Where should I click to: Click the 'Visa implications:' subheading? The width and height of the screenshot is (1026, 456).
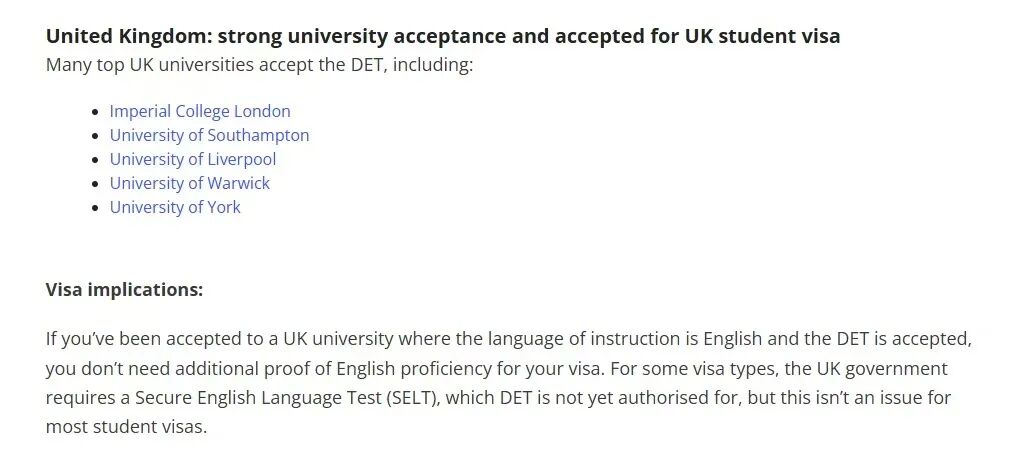click(124, 290)
